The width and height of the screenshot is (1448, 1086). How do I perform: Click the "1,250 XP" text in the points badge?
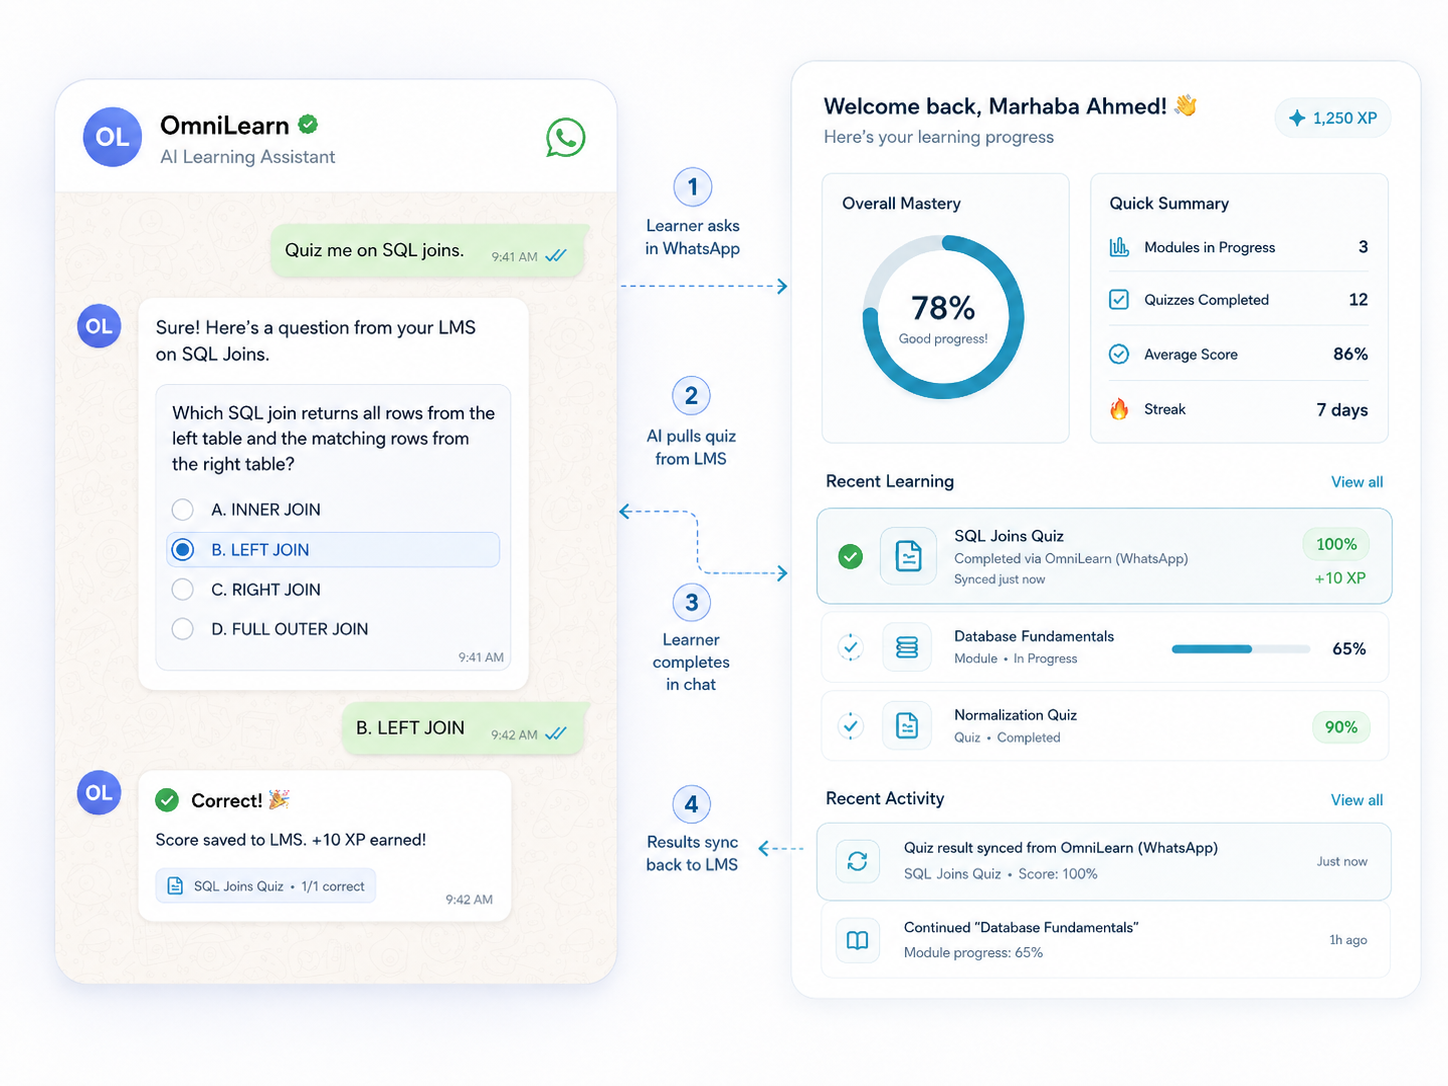1345,118
